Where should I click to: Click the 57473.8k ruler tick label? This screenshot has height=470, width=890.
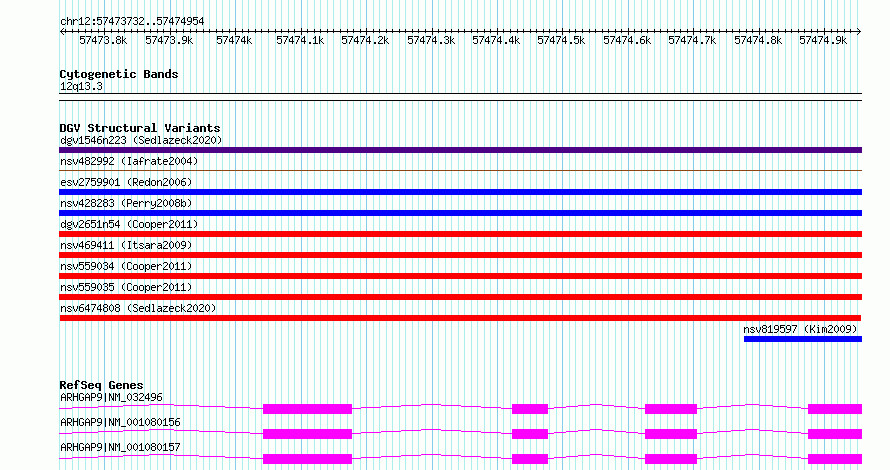click(x=103, y=41)
